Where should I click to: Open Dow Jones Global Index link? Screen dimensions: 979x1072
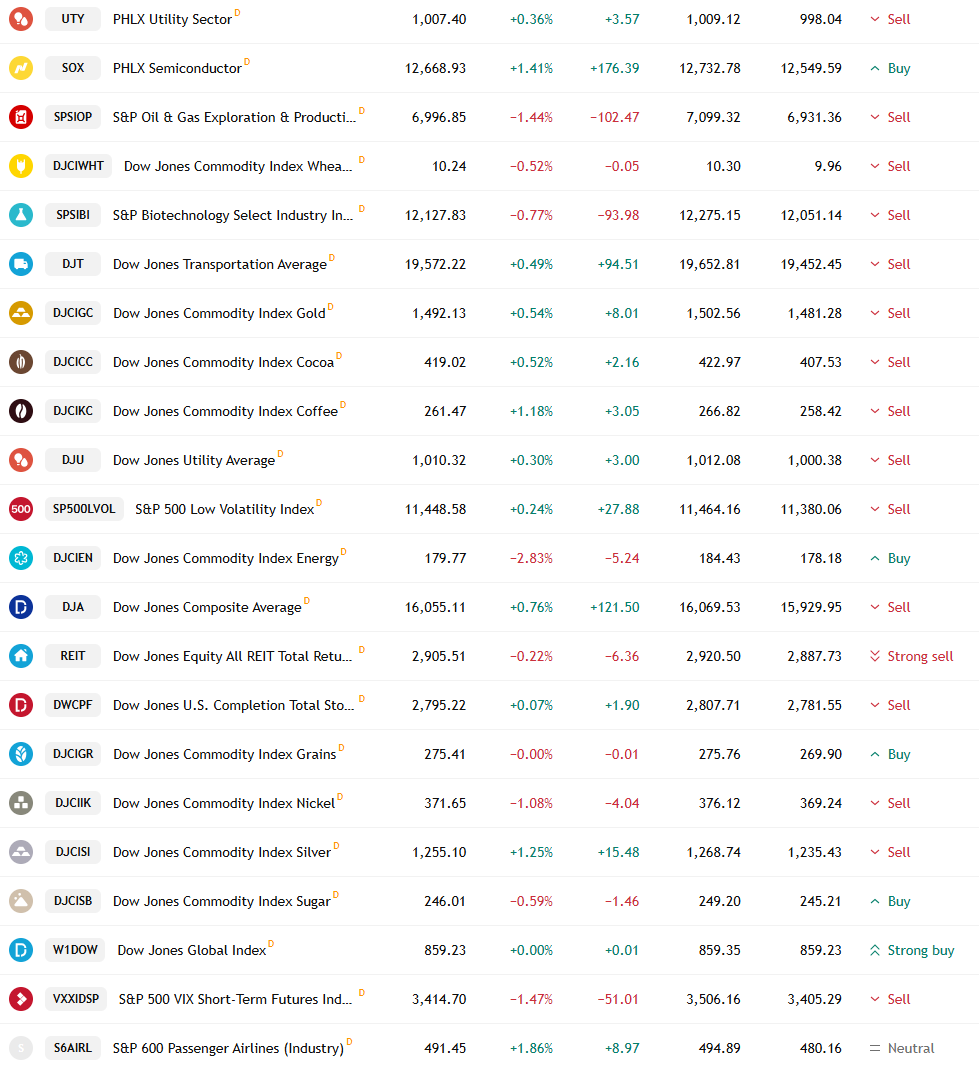pyautogui.click(x=191, y=950)
